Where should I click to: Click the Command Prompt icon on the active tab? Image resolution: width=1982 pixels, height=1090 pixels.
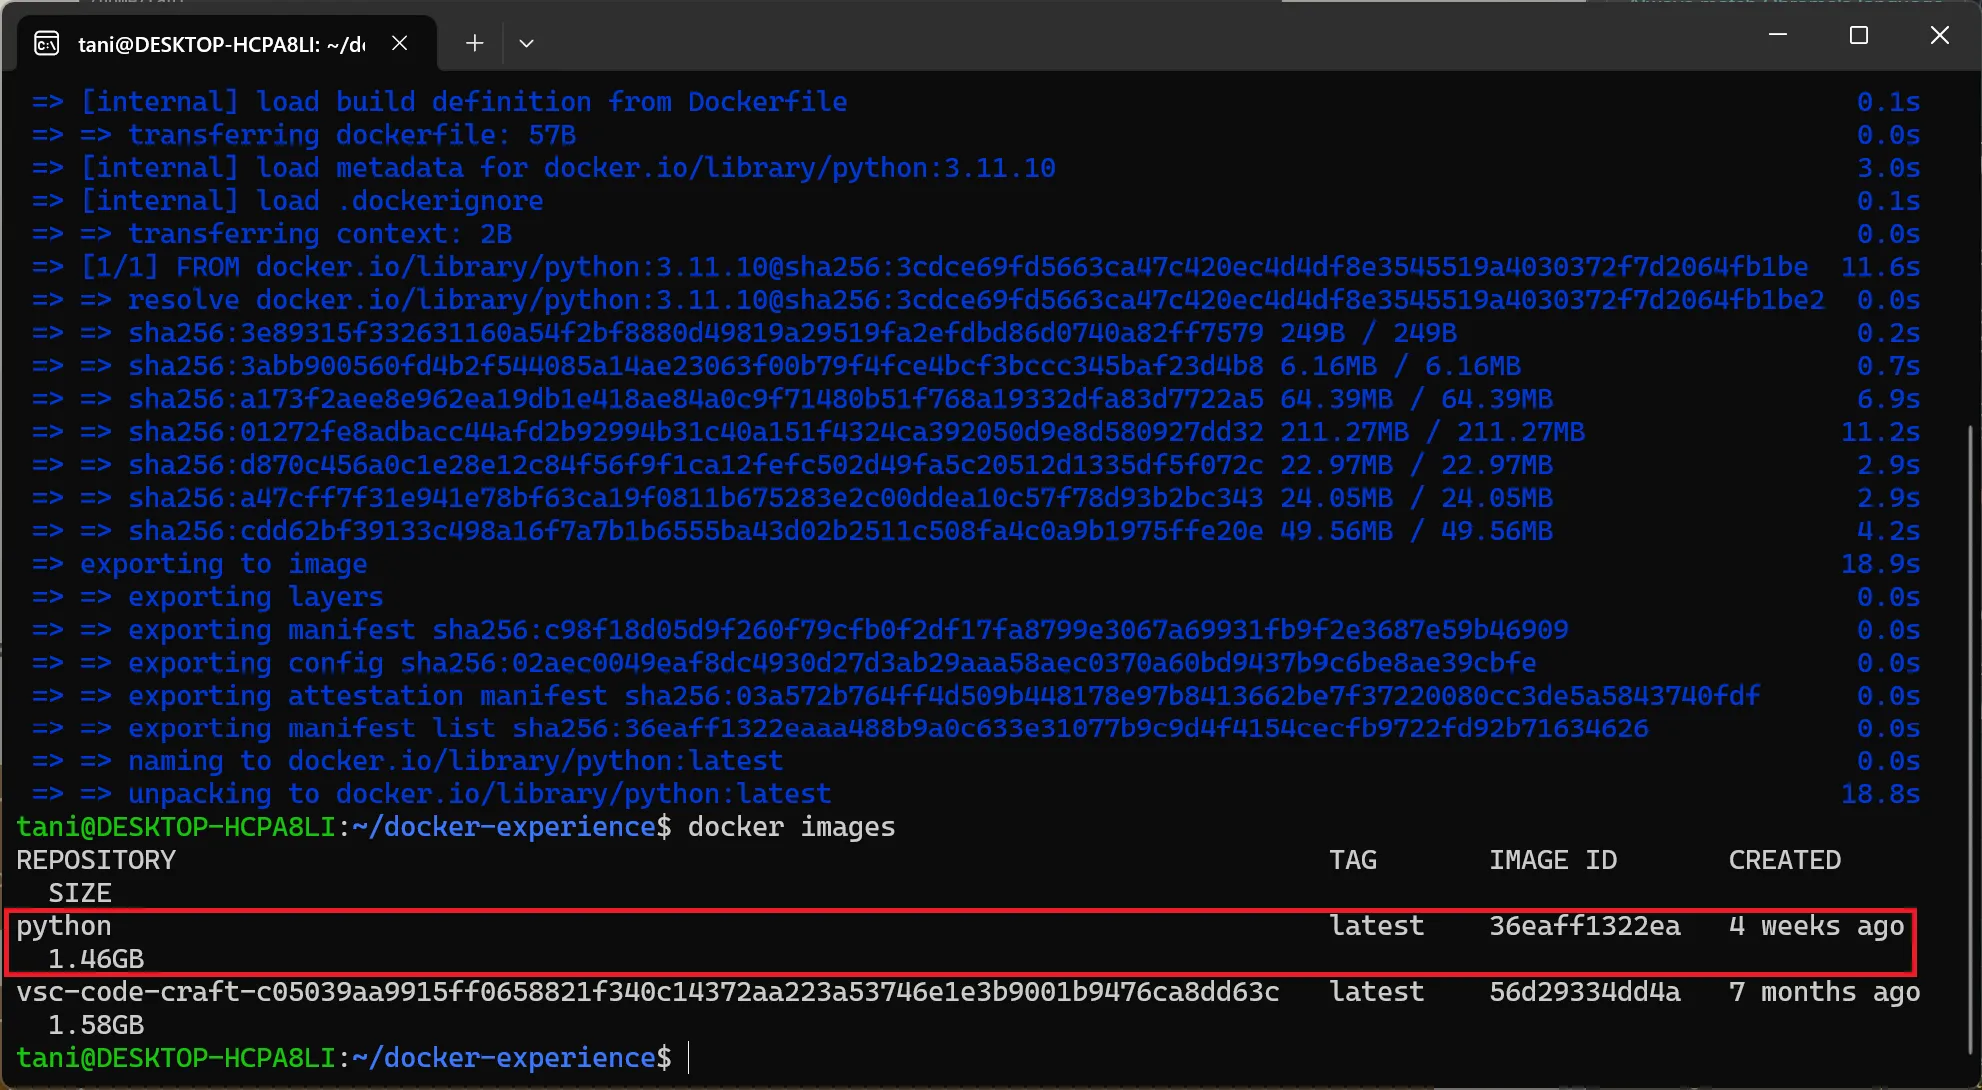(46, 43)
